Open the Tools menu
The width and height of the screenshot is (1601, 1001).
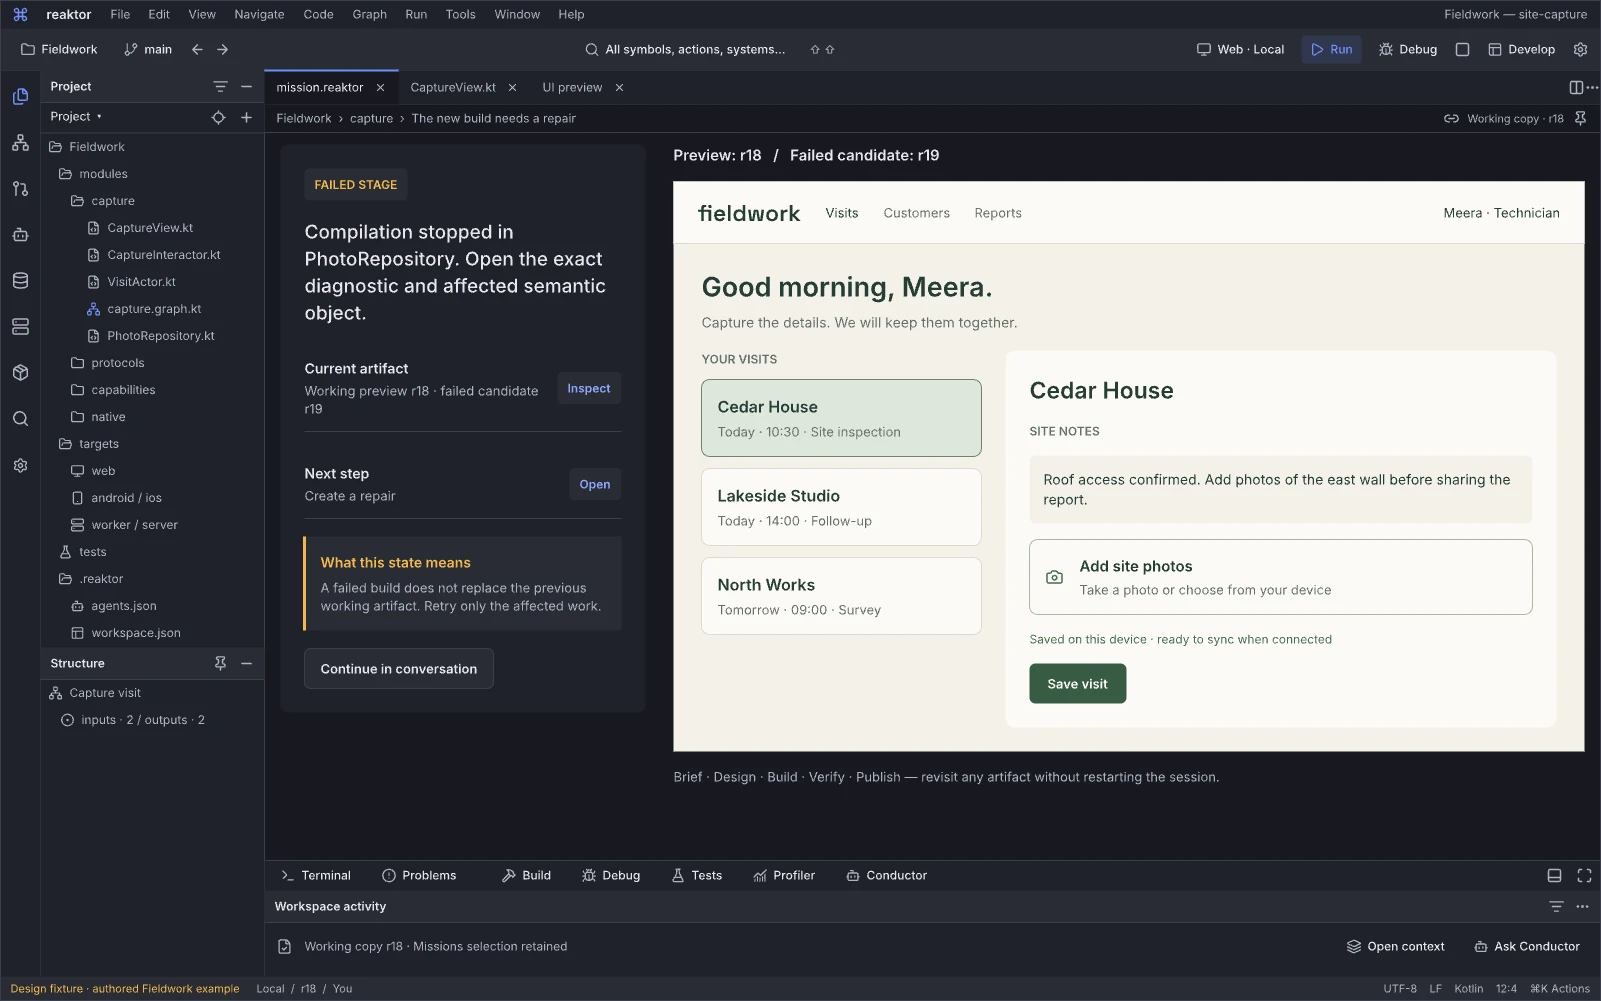point(460,14)
